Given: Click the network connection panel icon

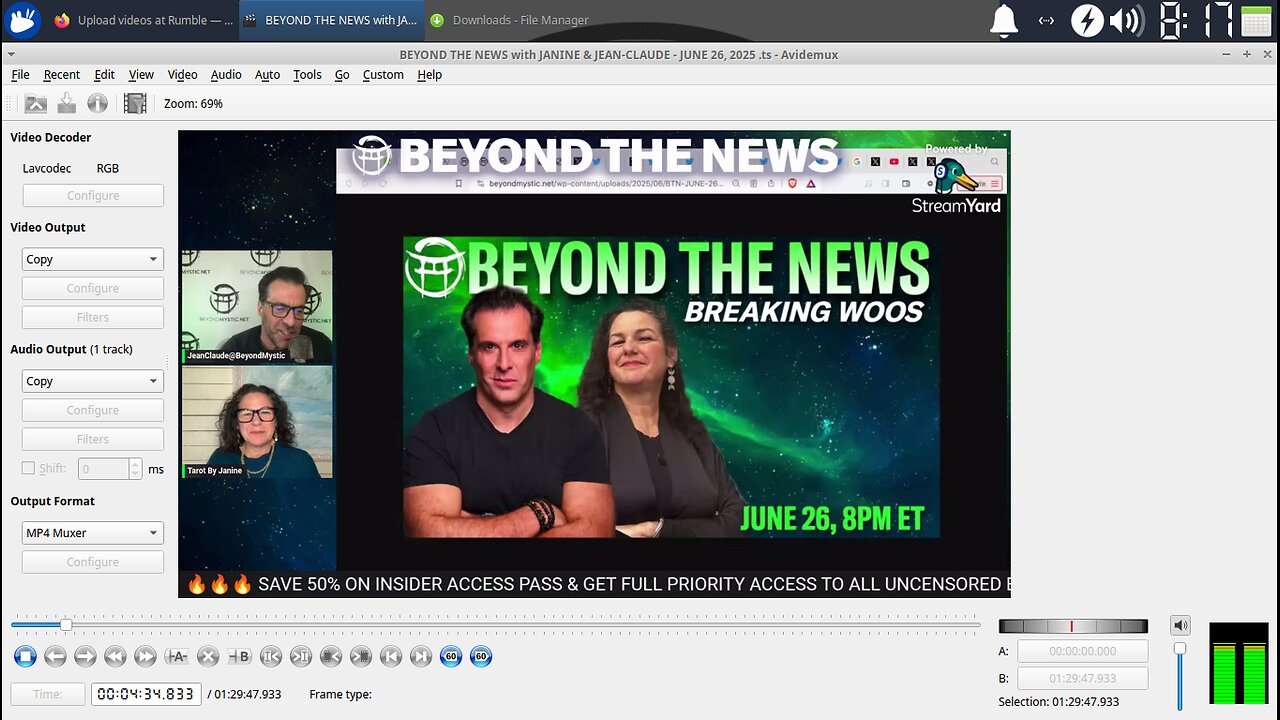Looking at the screenshot, I should [1046, 21].
